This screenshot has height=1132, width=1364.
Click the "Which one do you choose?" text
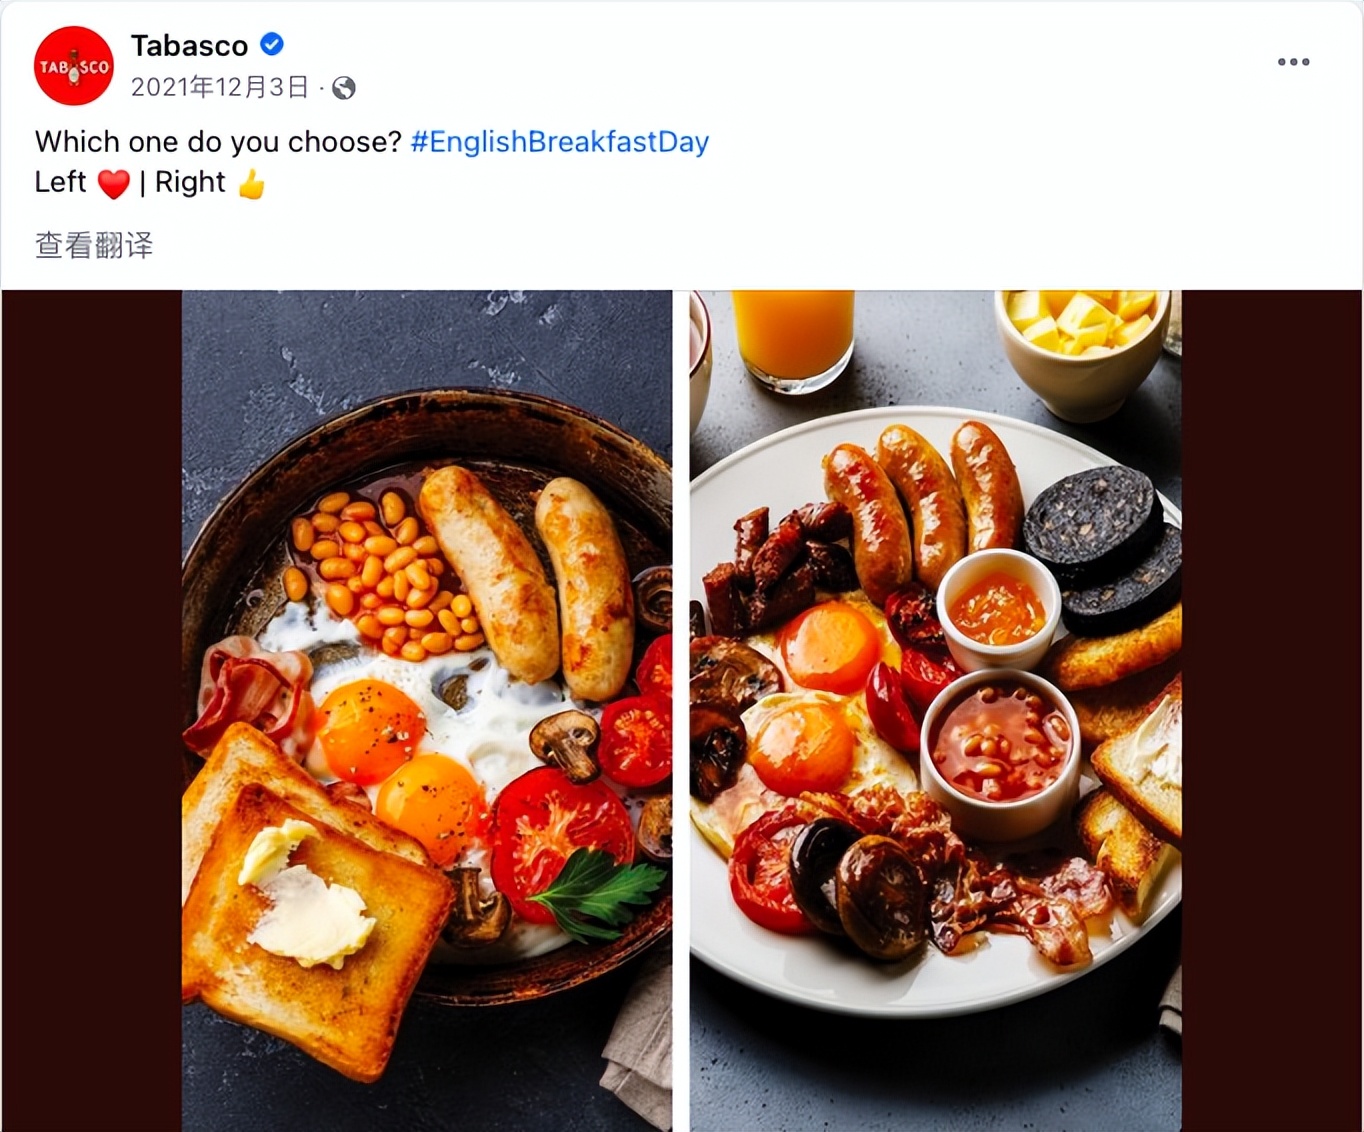click(x=218, y=142)
